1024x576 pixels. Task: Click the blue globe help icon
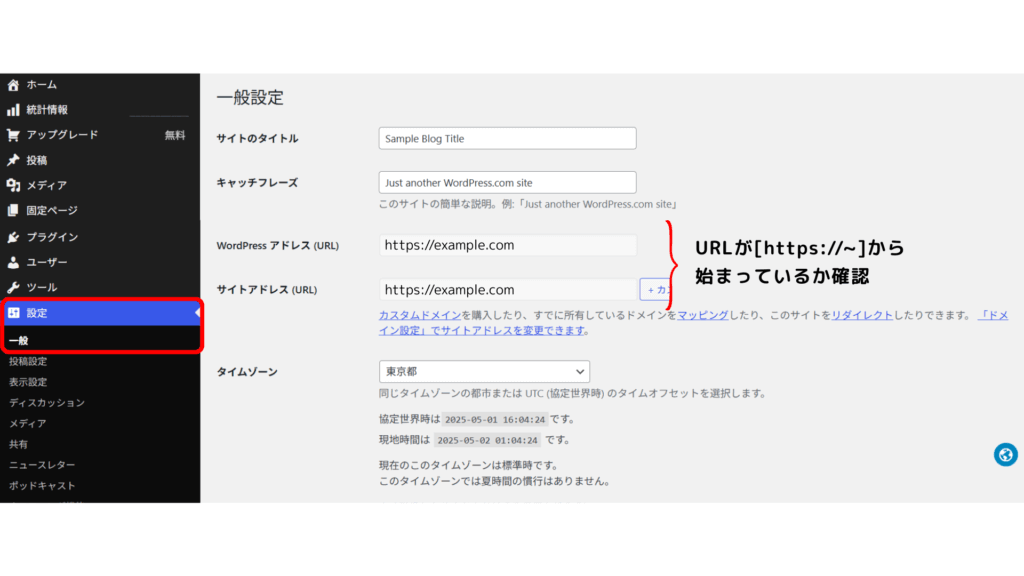tap(1006, 455)
